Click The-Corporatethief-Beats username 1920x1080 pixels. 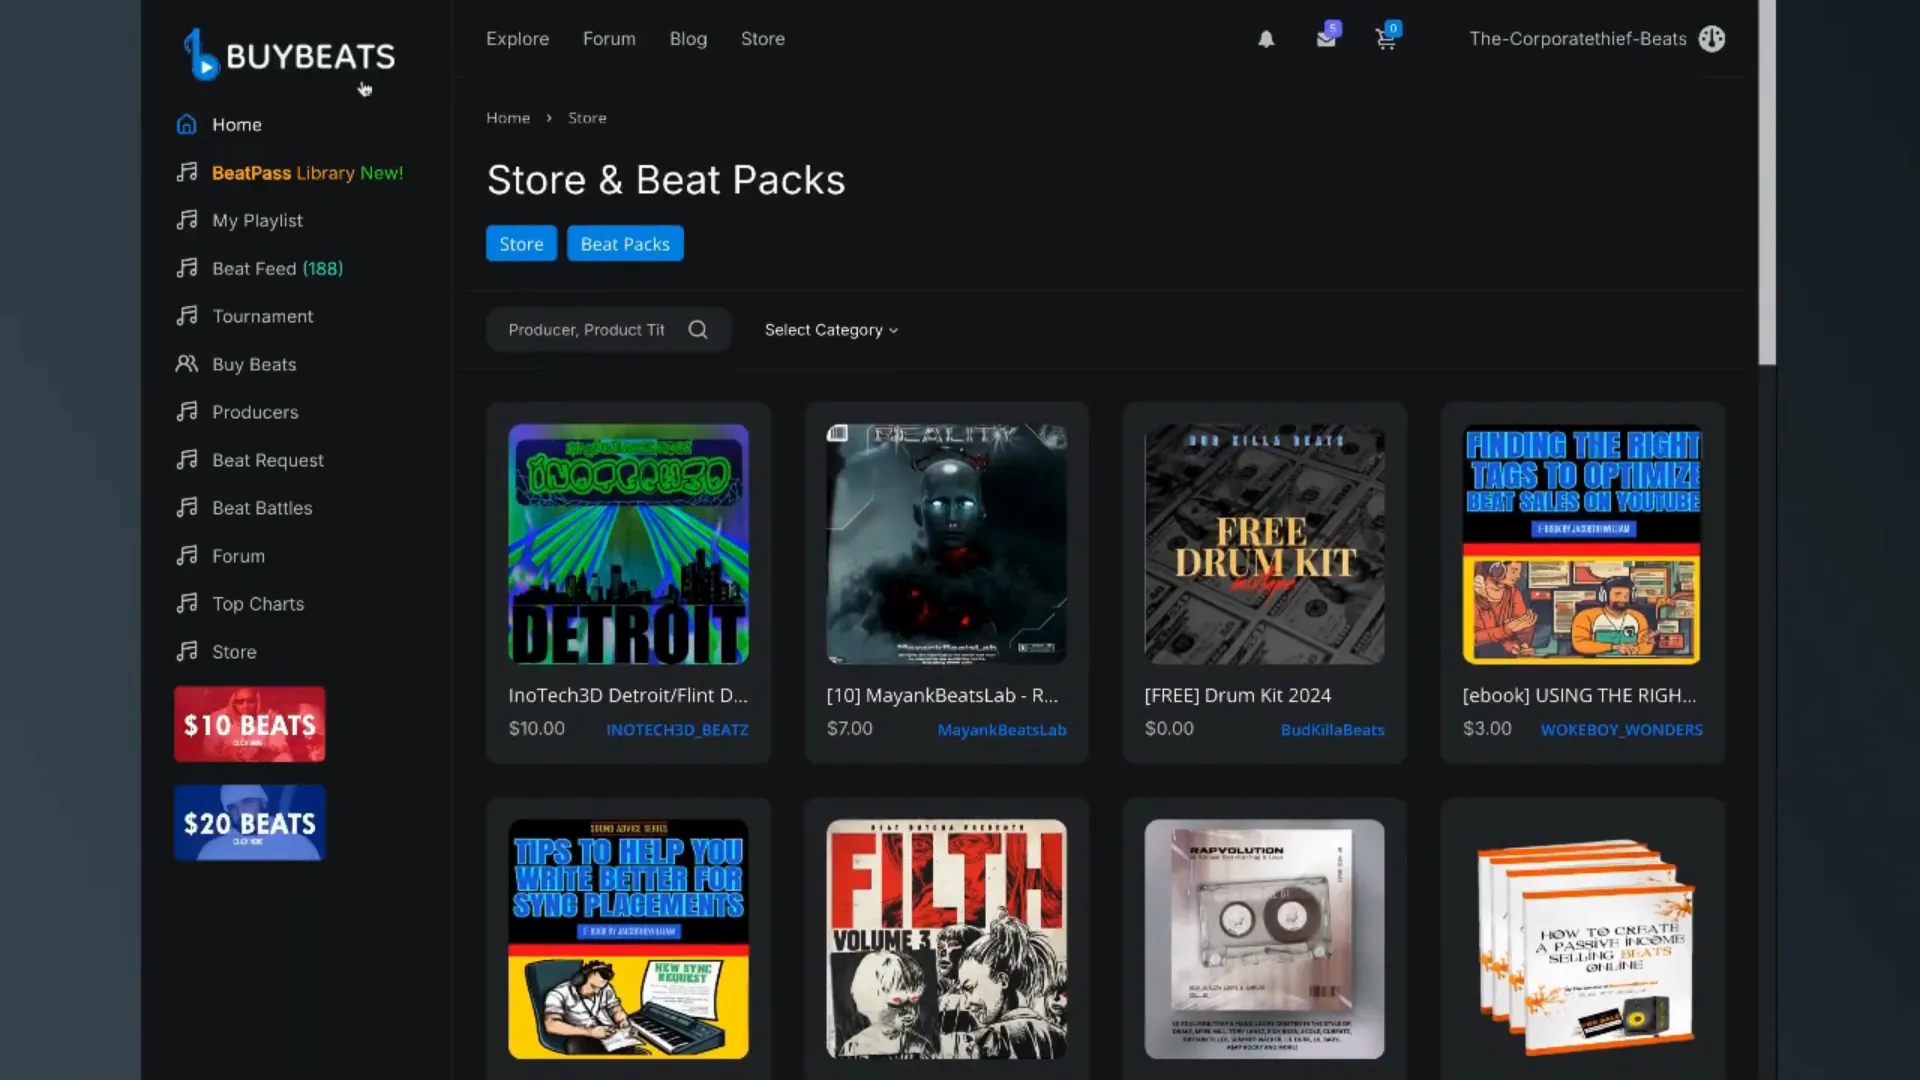tap(1578, 39)
